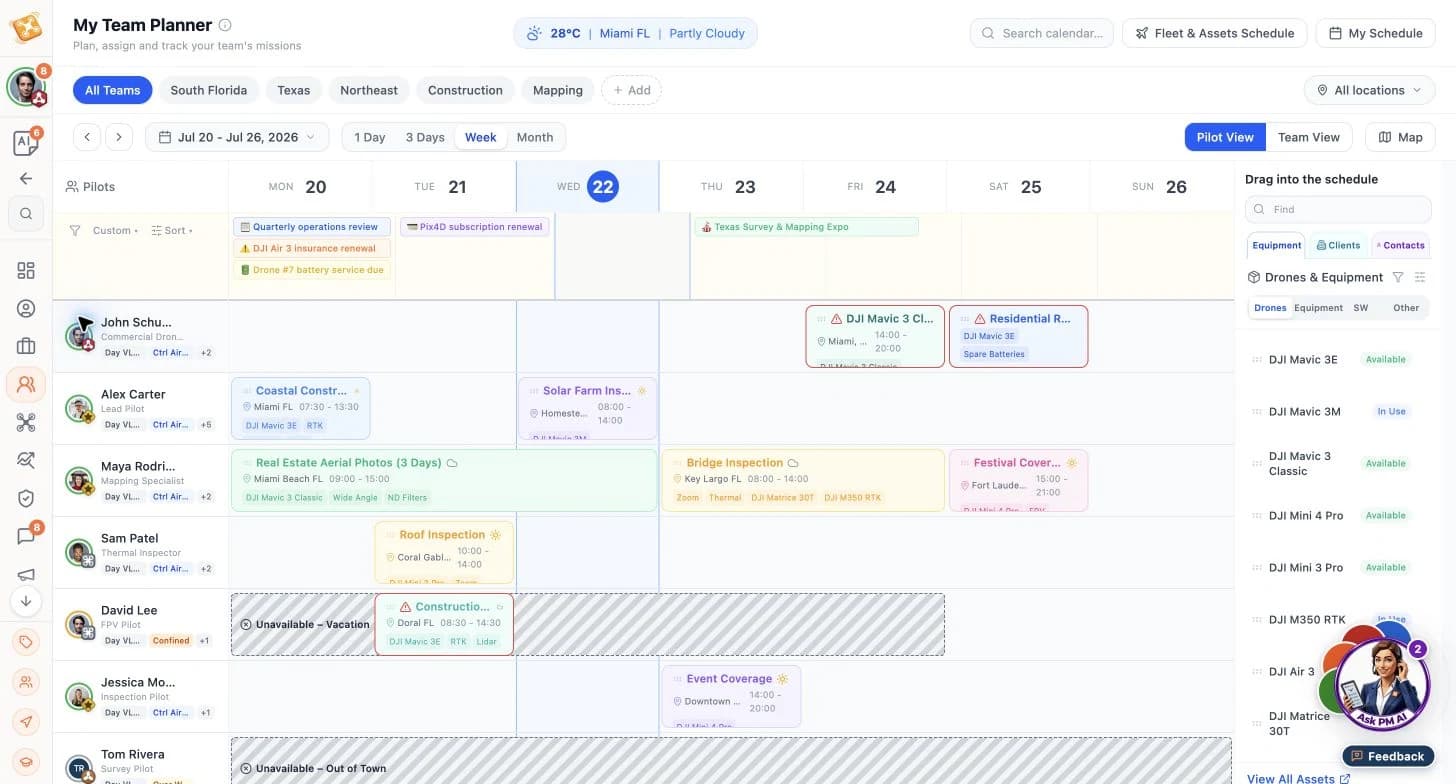Follow the View All Assets link
The image size is (1456, 784).
click(x=1298, y=778)
